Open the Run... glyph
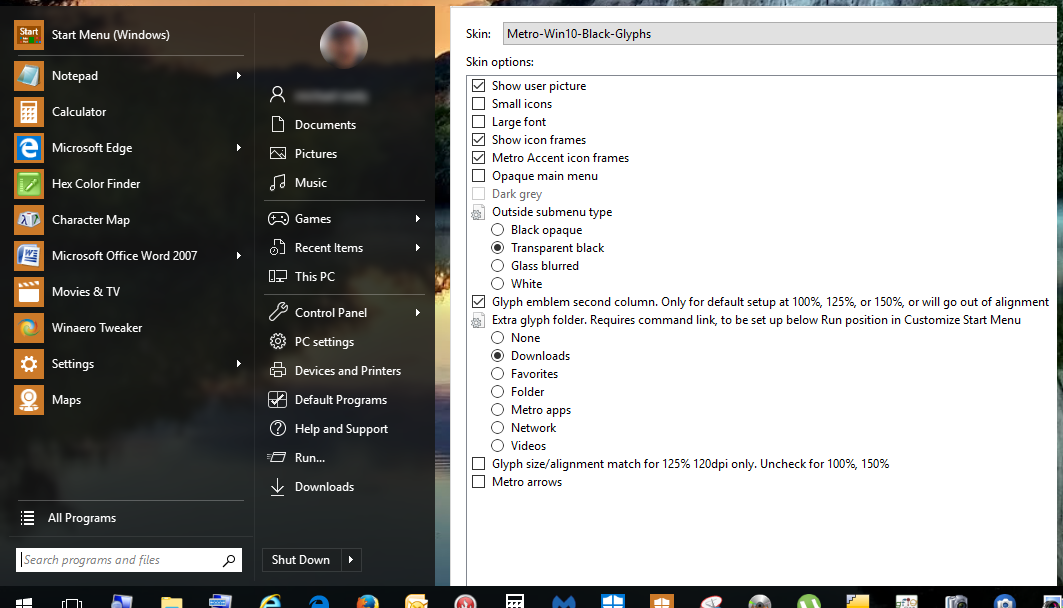1063x608 pixels. coord(277,458)
